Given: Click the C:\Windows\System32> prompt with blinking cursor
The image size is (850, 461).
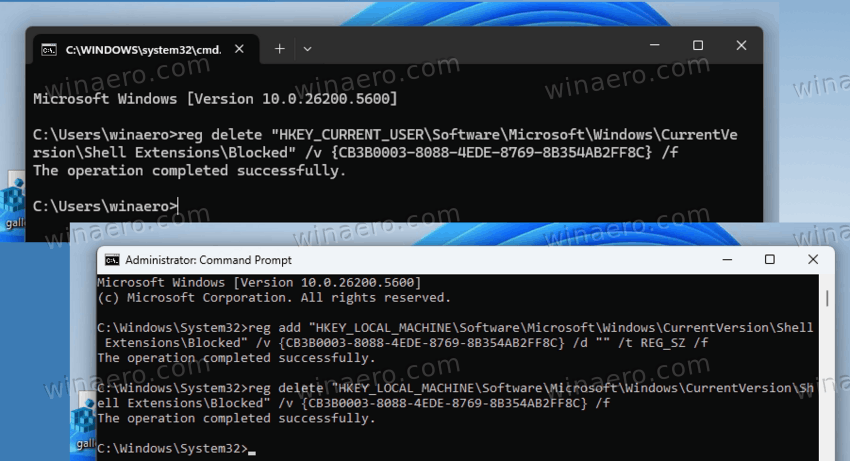Looking at the screenshot, I should (x=176, y=449).
